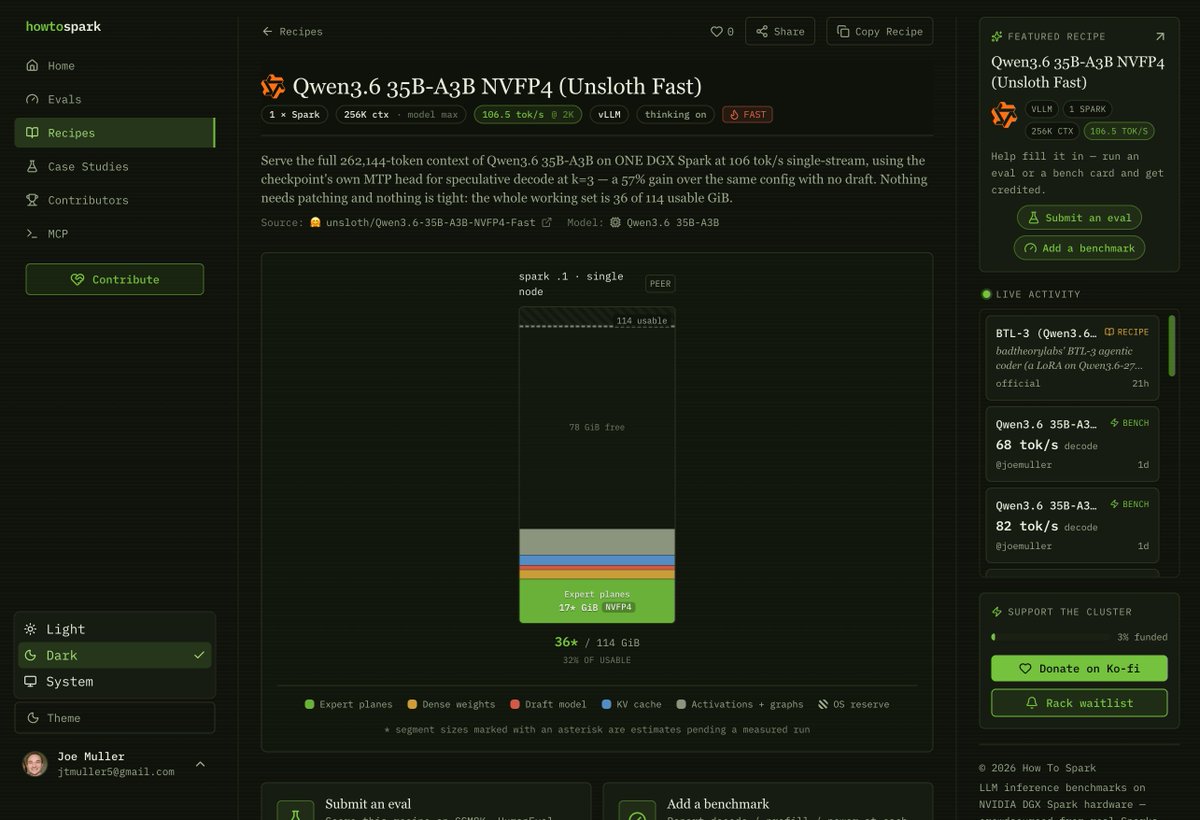
Task: Click the featured recipe Qwen logo
Action: [x=1004, y=115]
